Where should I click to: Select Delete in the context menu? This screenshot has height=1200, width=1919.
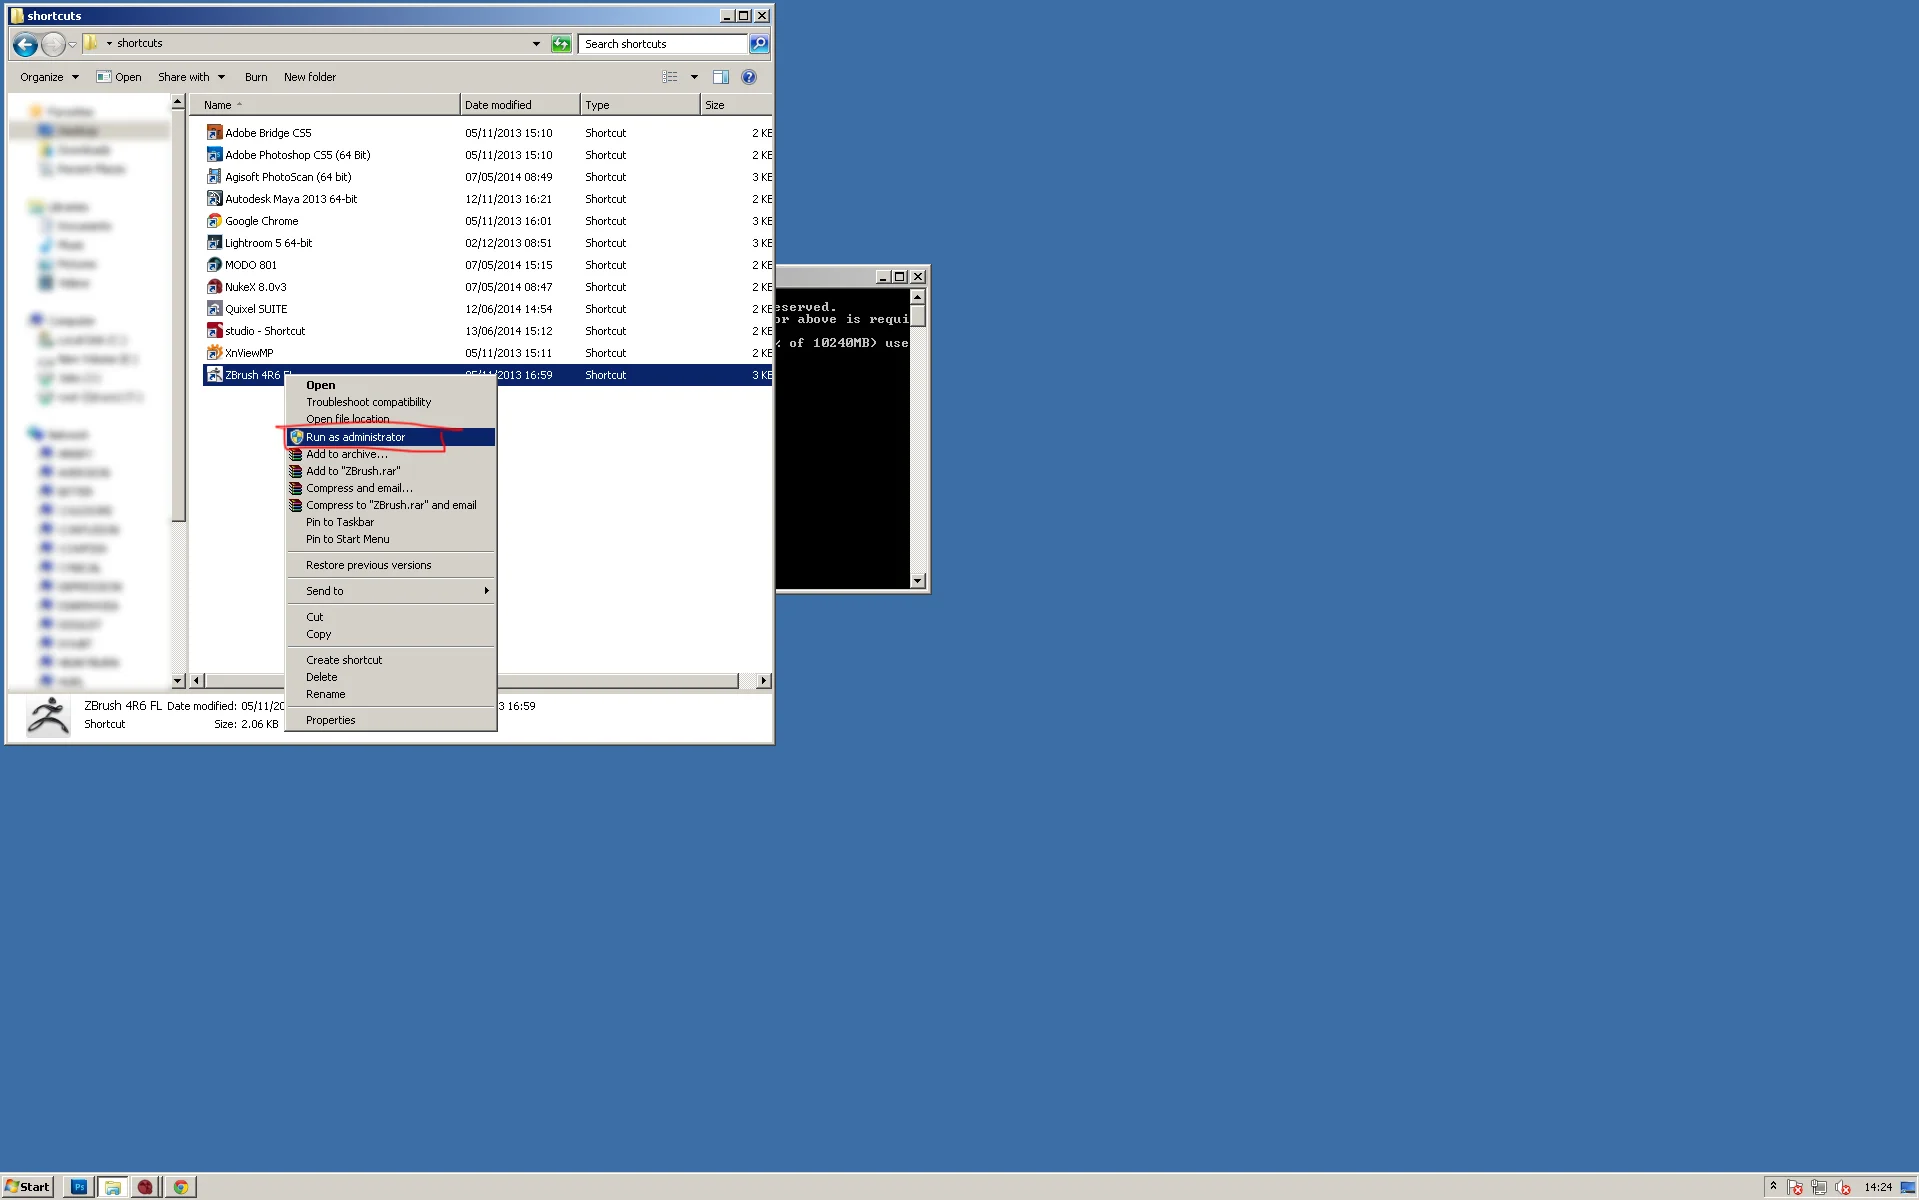point(390,677)
